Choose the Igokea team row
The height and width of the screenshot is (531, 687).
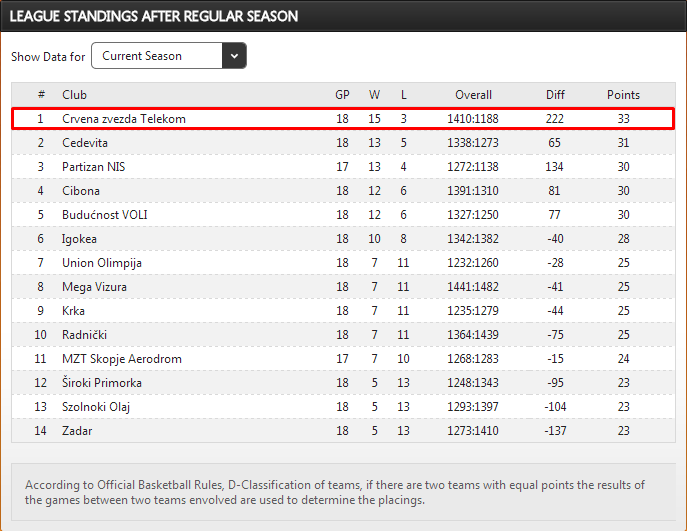pyautogui.click(x=81, y=239)
